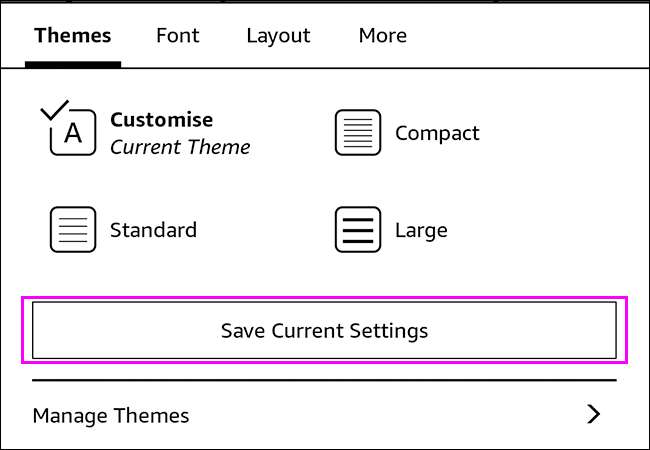Click the checkmark on the Customise icon
This screenshot has height=450, width=650.
(x=54, y=110)
